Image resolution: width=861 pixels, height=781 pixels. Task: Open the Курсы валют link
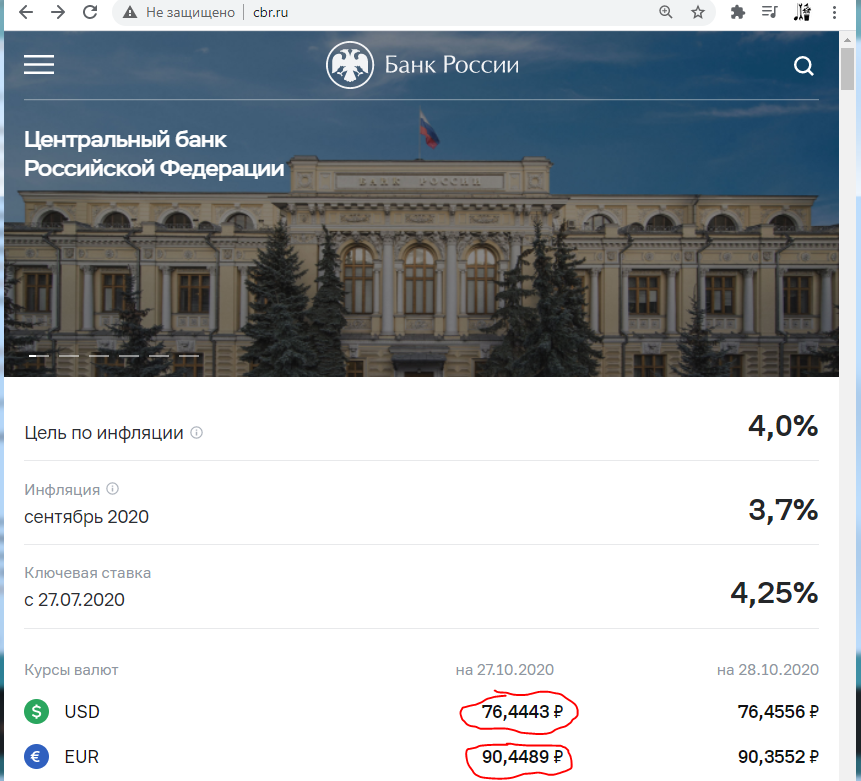point(71,670)
